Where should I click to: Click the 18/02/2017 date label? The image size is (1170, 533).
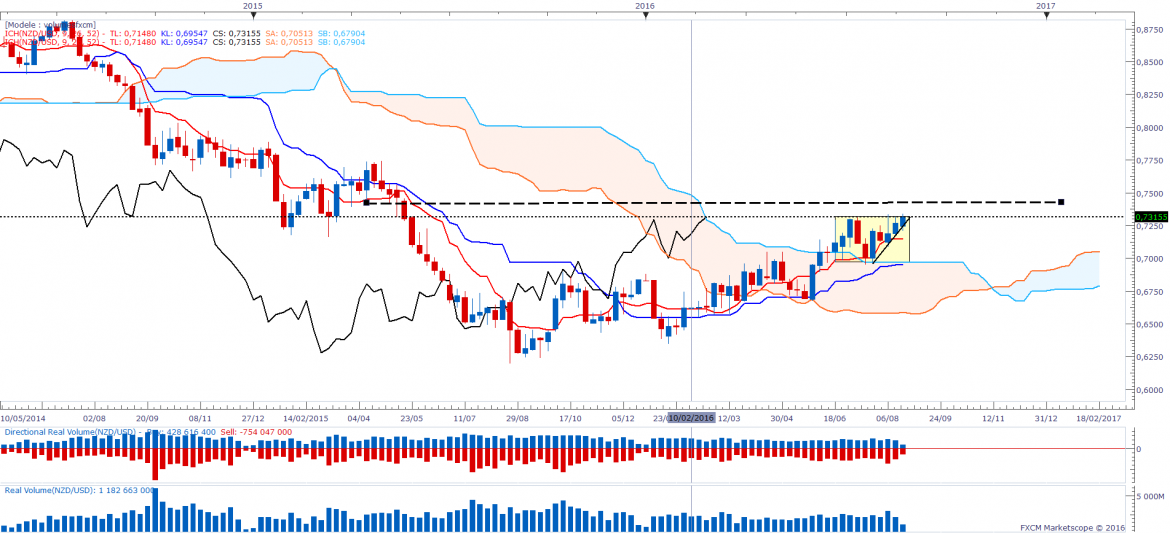[1100, 419]
